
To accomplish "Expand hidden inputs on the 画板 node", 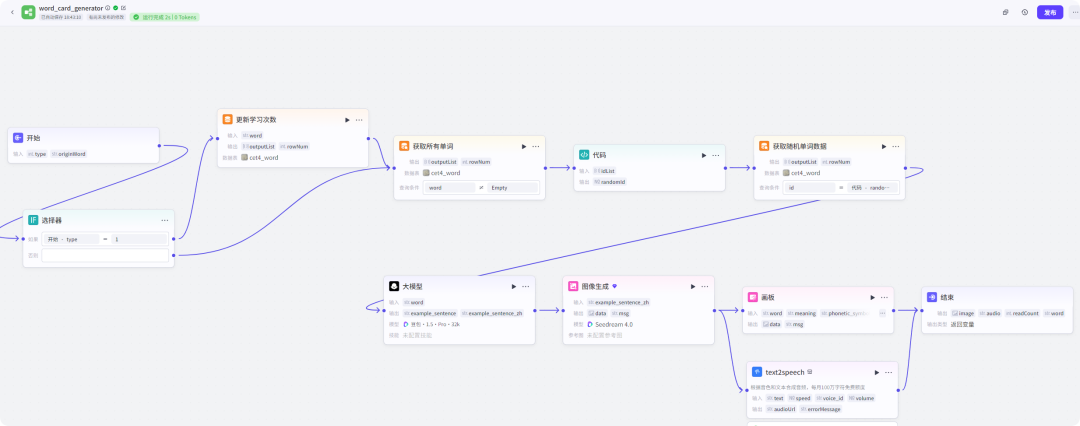I will coord(881,313).
